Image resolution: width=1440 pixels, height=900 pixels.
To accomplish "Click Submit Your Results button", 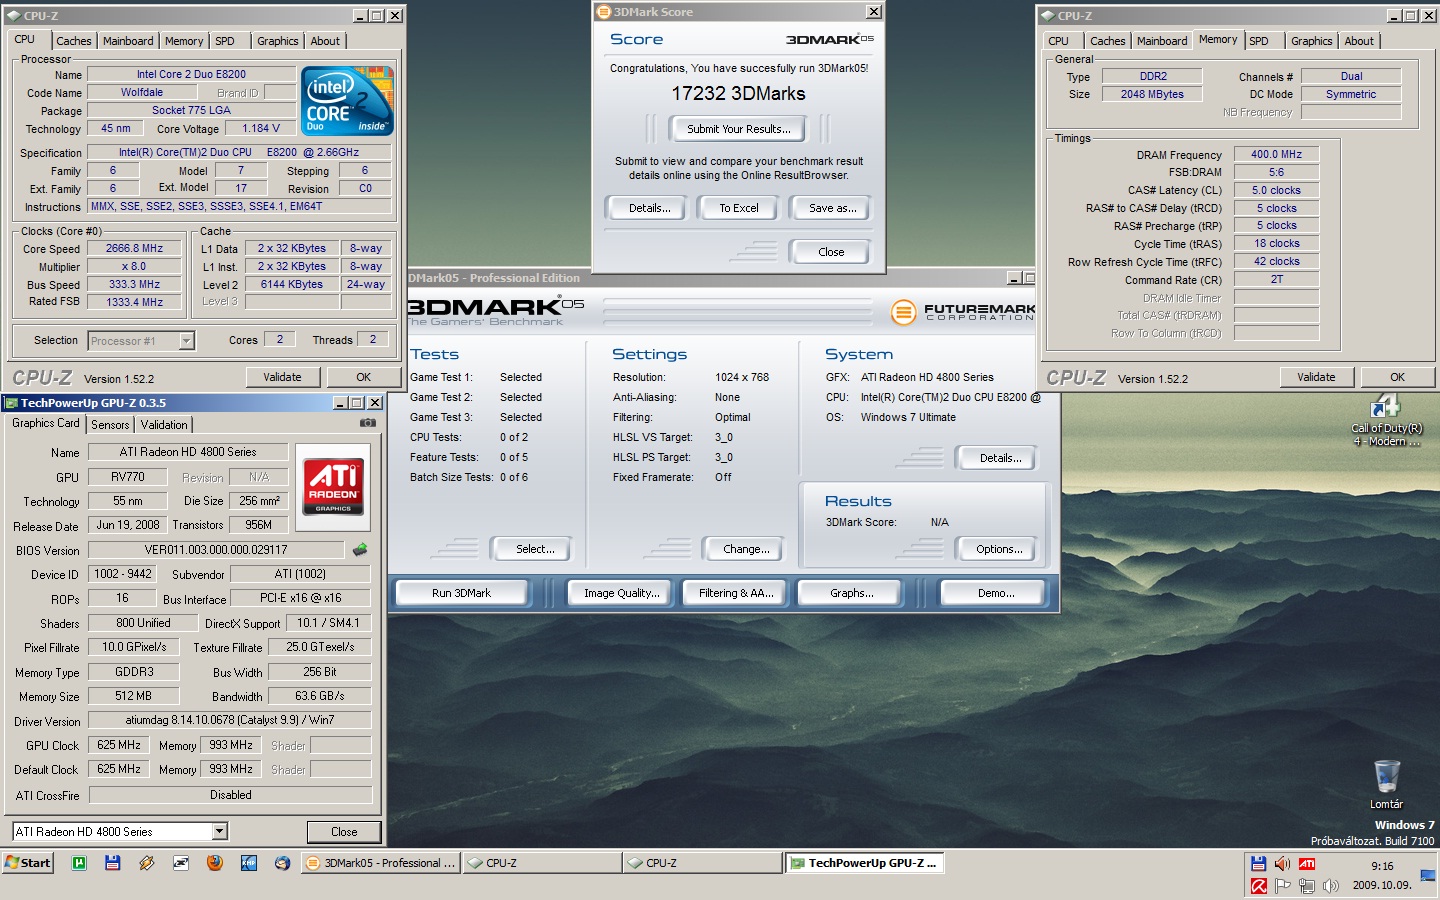I will tap(739, 129).
